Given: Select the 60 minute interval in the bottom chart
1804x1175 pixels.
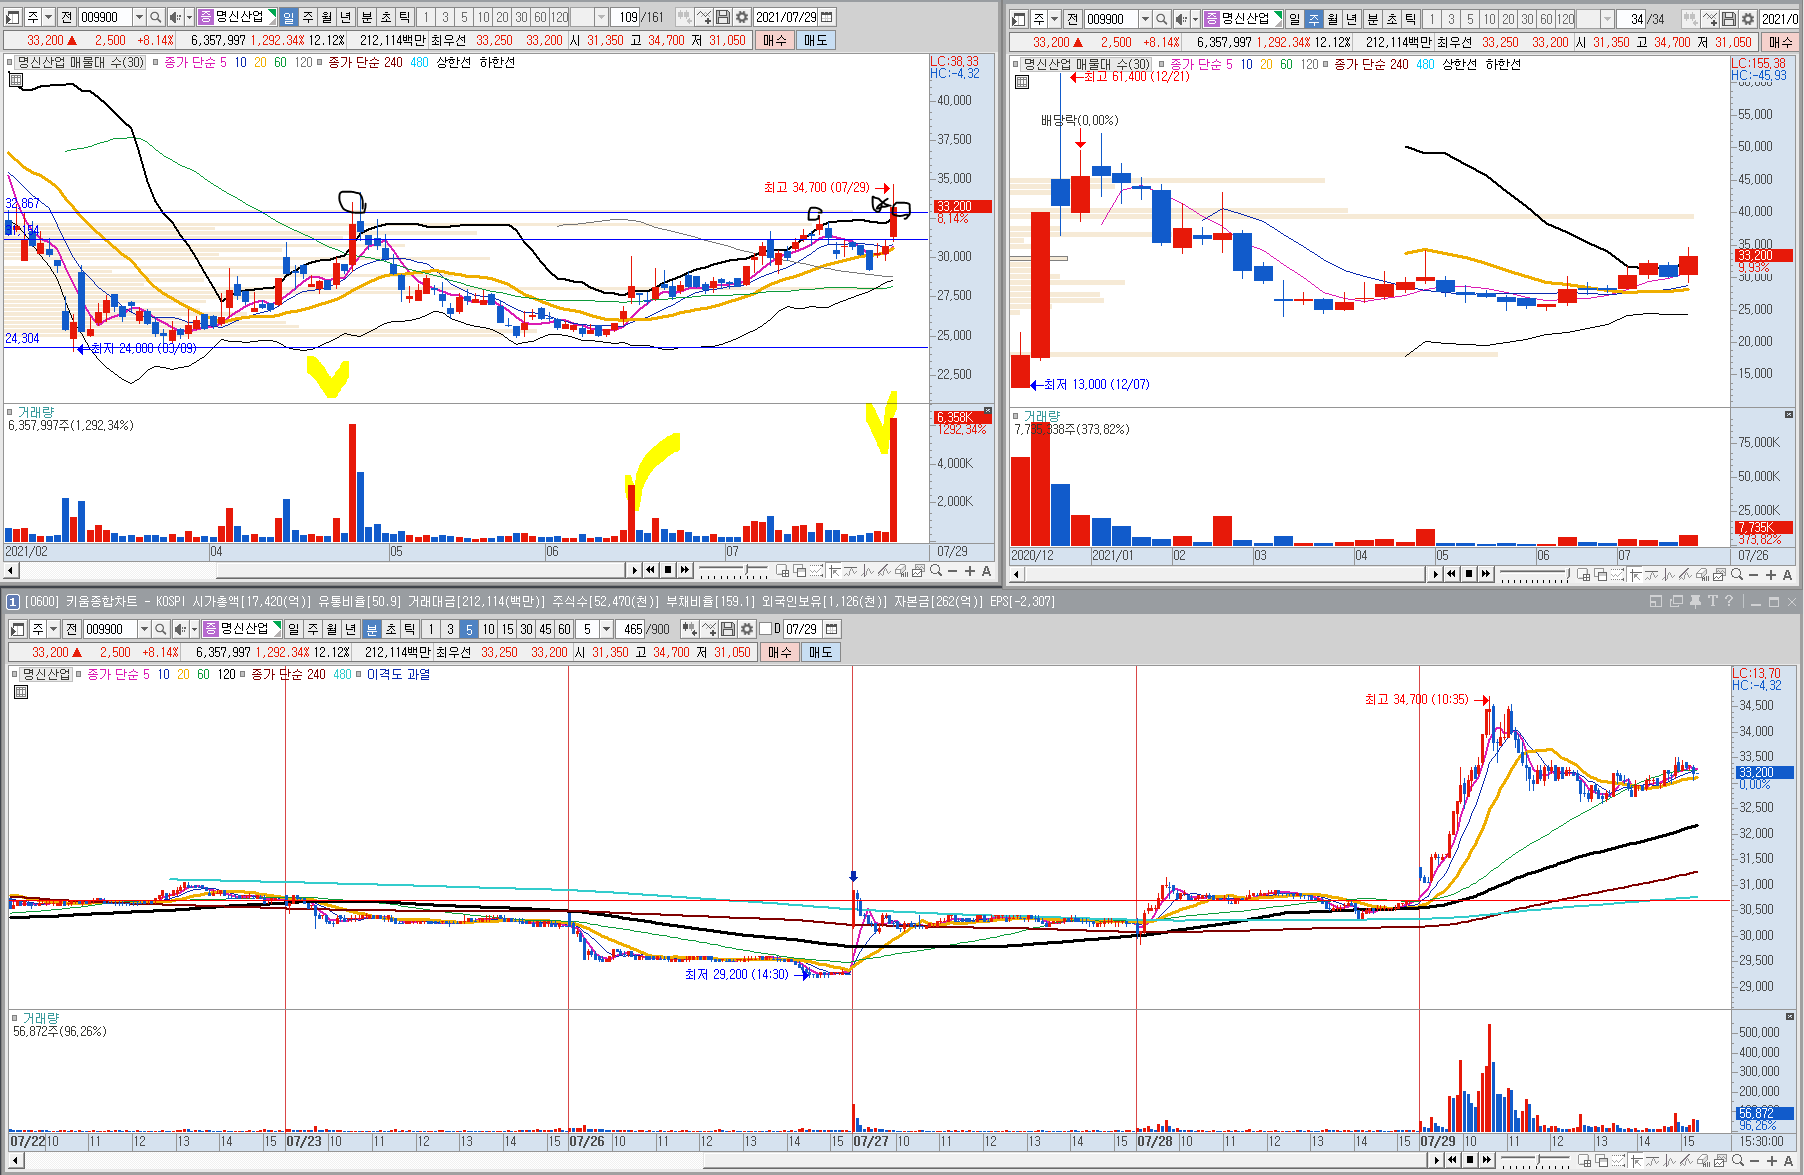Looking at the screenshot, I should tap(564, 629).
